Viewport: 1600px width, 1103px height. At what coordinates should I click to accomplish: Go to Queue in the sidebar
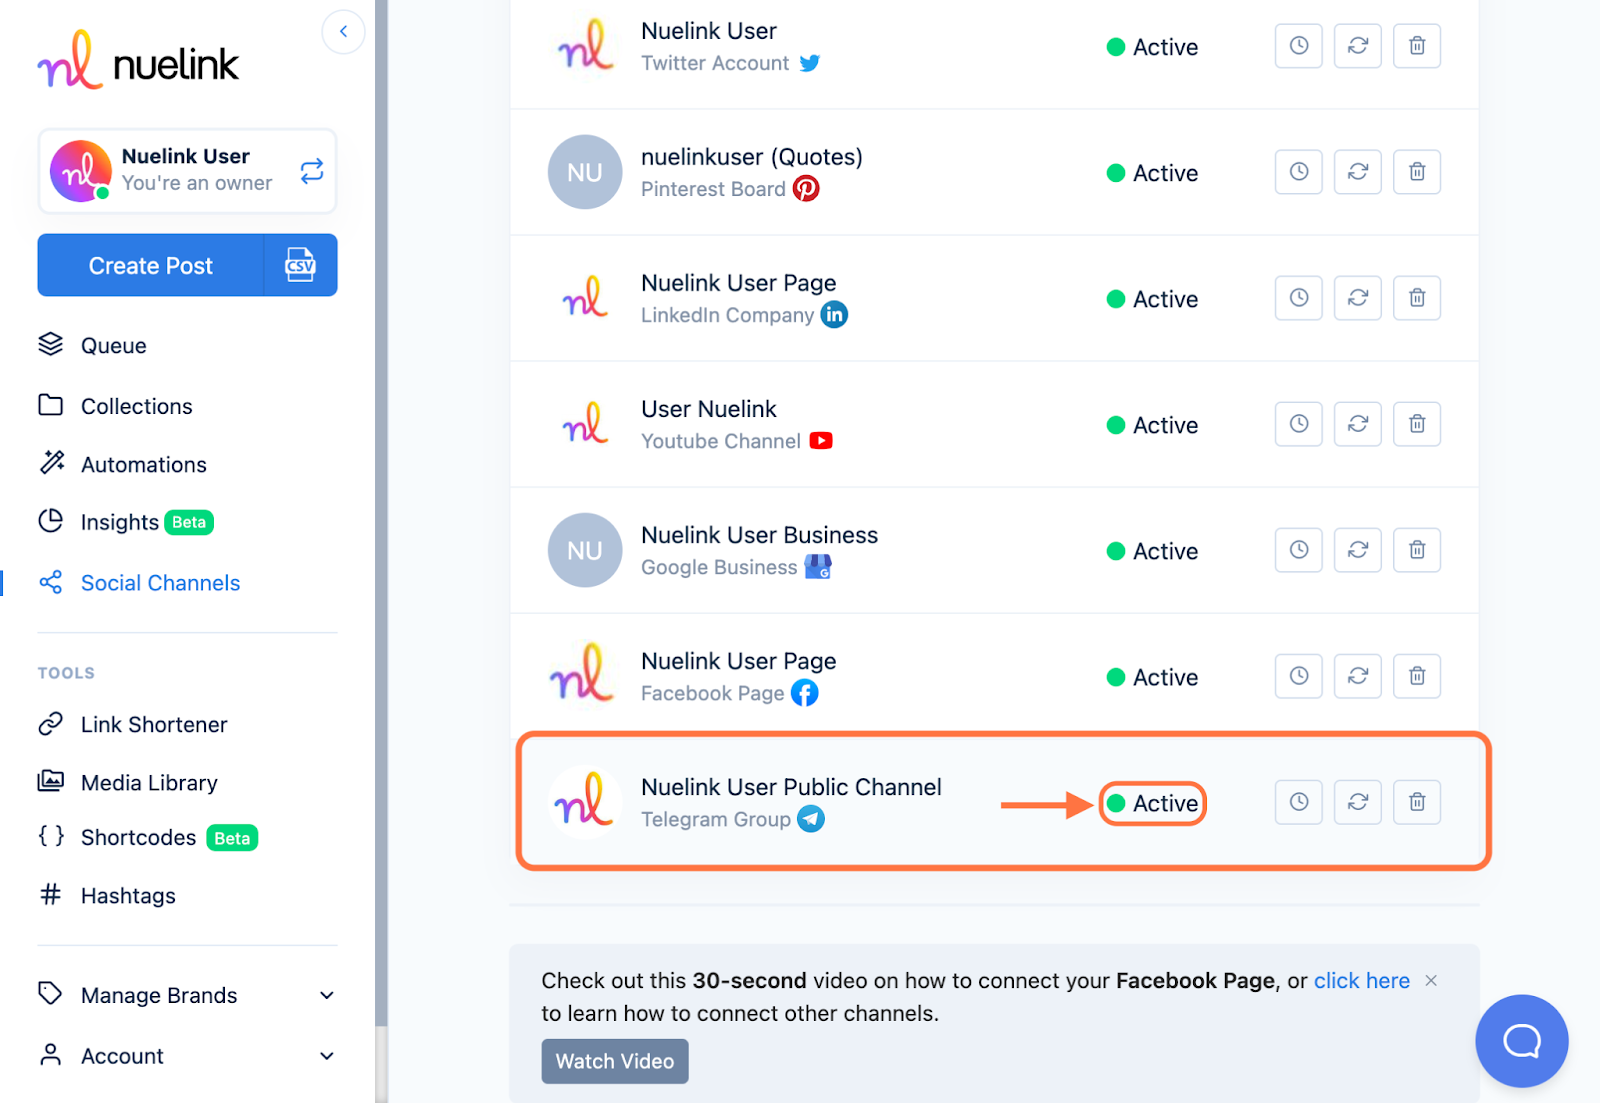pyautogui.click(x=93, y=345)
